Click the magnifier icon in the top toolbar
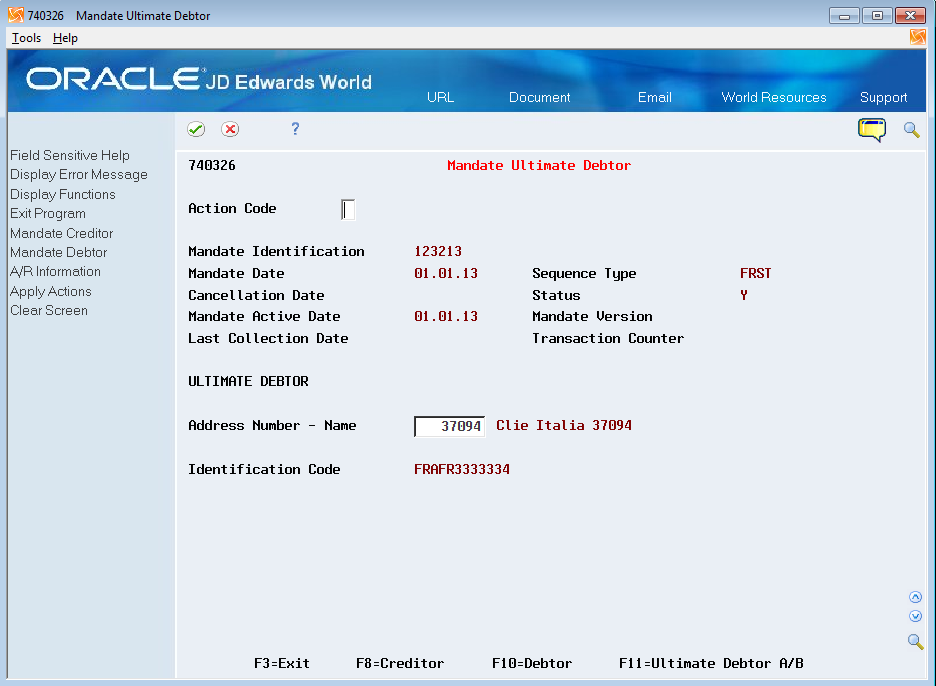 912,130
